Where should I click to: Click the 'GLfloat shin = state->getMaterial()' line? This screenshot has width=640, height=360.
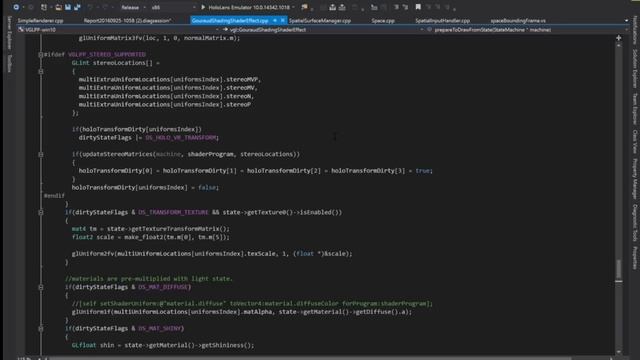tap(163, 345)
